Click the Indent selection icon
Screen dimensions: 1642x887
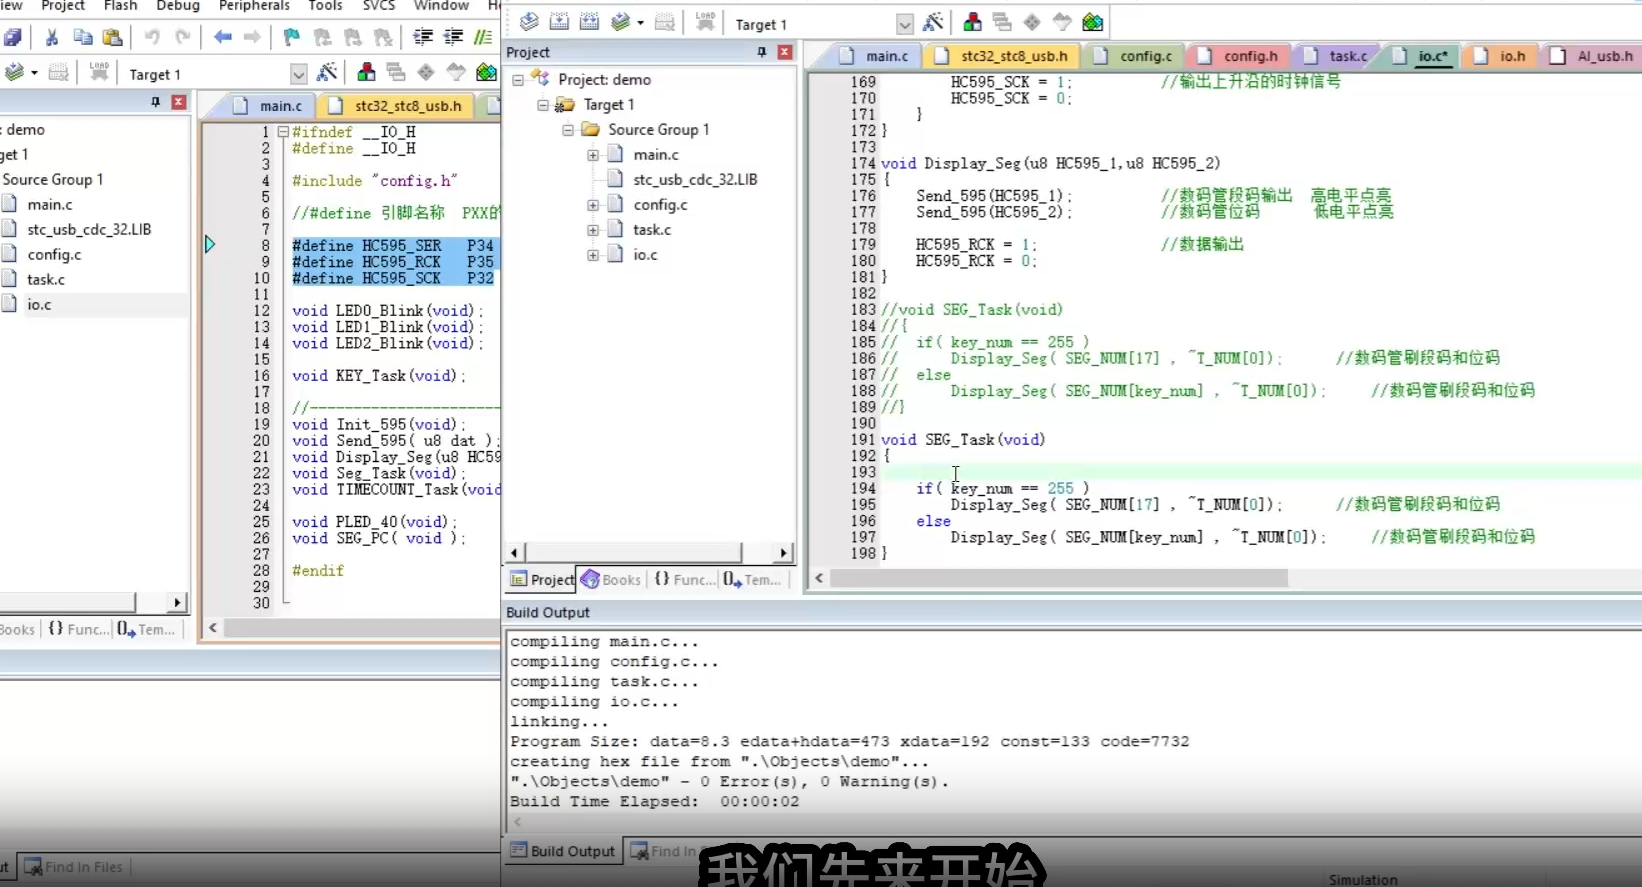[423, 37]
